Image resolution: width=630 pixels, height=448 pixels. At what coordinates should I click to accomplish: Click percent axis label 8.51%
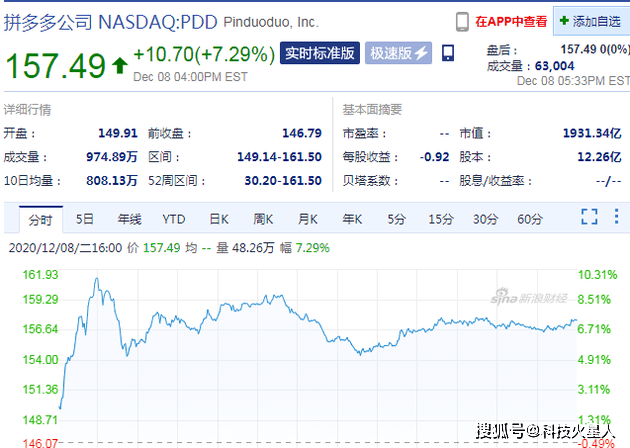pos(594,299)
